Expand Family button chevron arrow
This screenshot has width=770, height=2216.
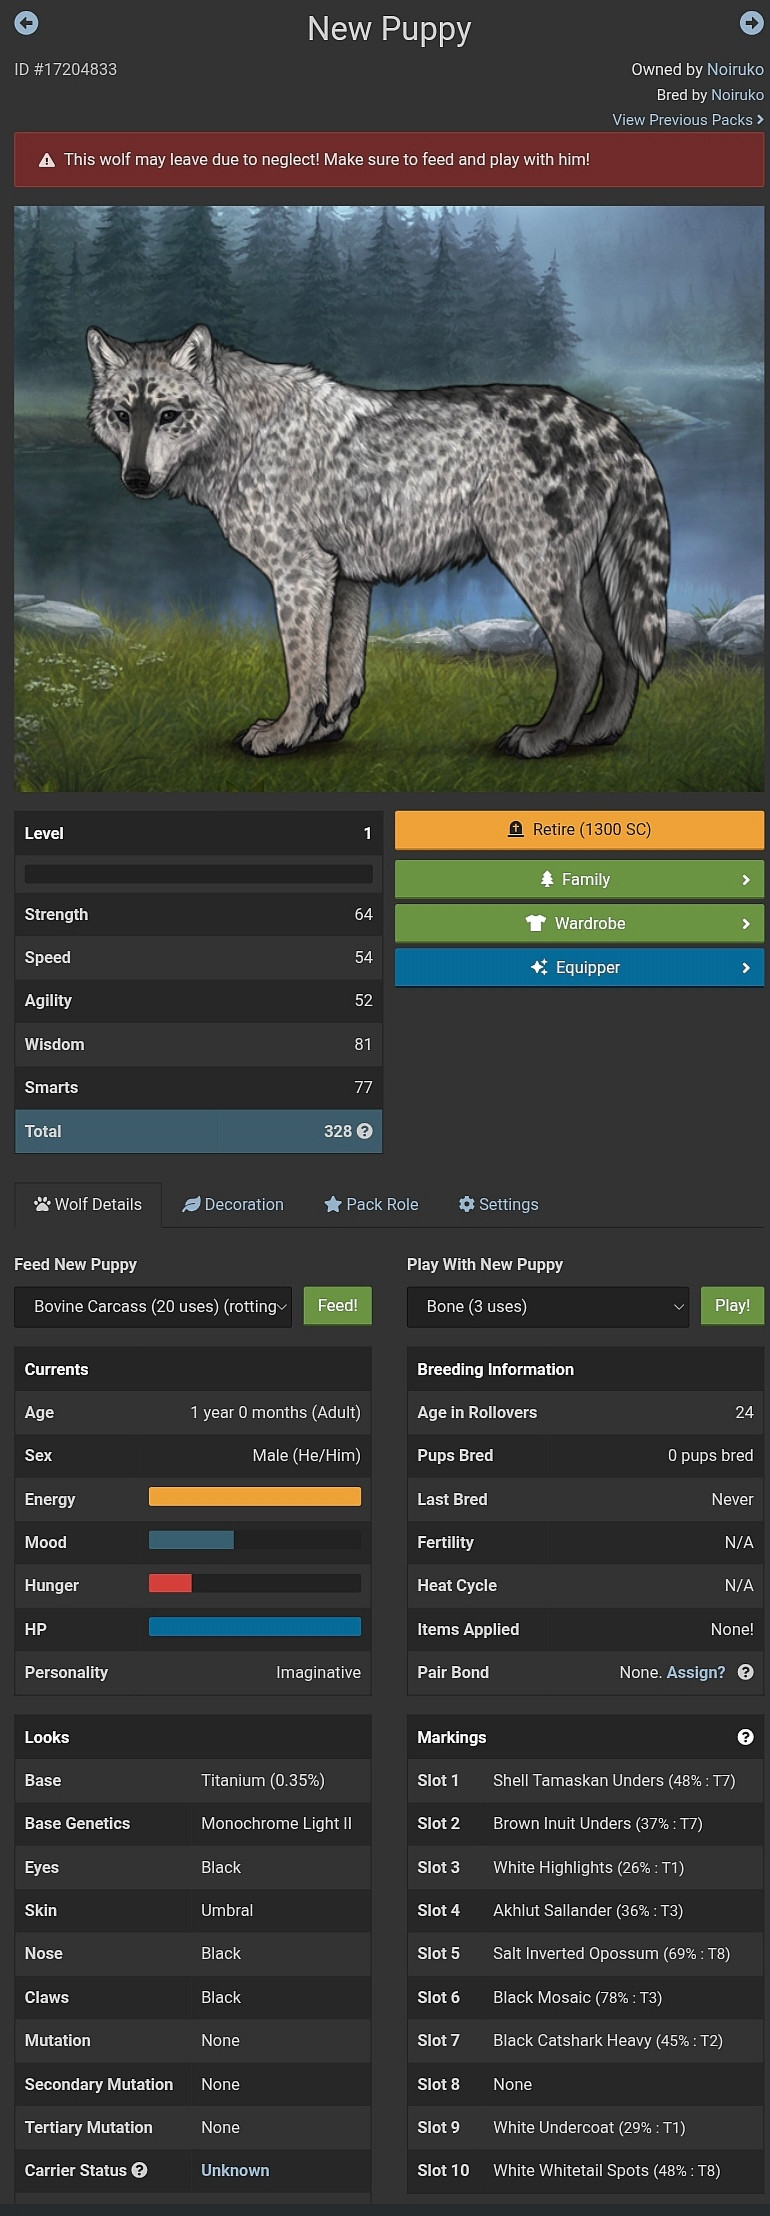(x=746, y=880)
